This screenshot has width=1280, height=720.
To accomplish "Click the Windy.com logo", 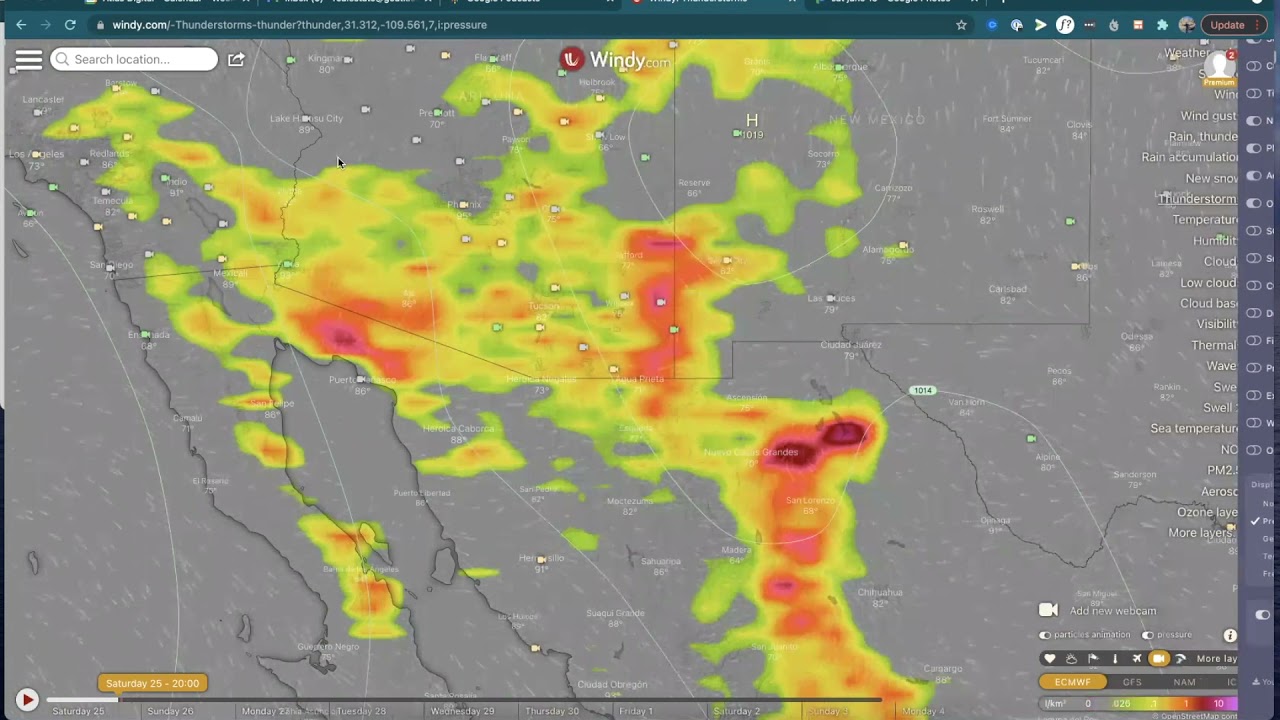I will (x=615, y=60).
